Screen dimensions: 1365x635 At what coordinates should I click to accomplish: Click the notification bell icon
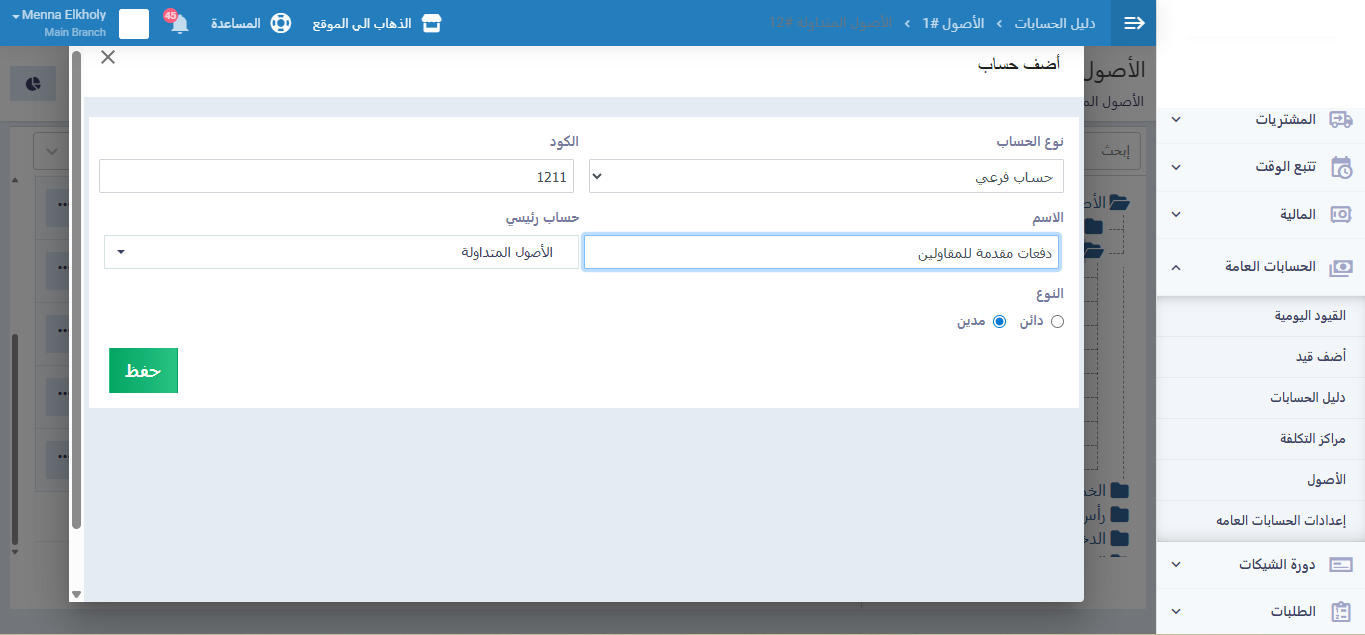point(179,24)
